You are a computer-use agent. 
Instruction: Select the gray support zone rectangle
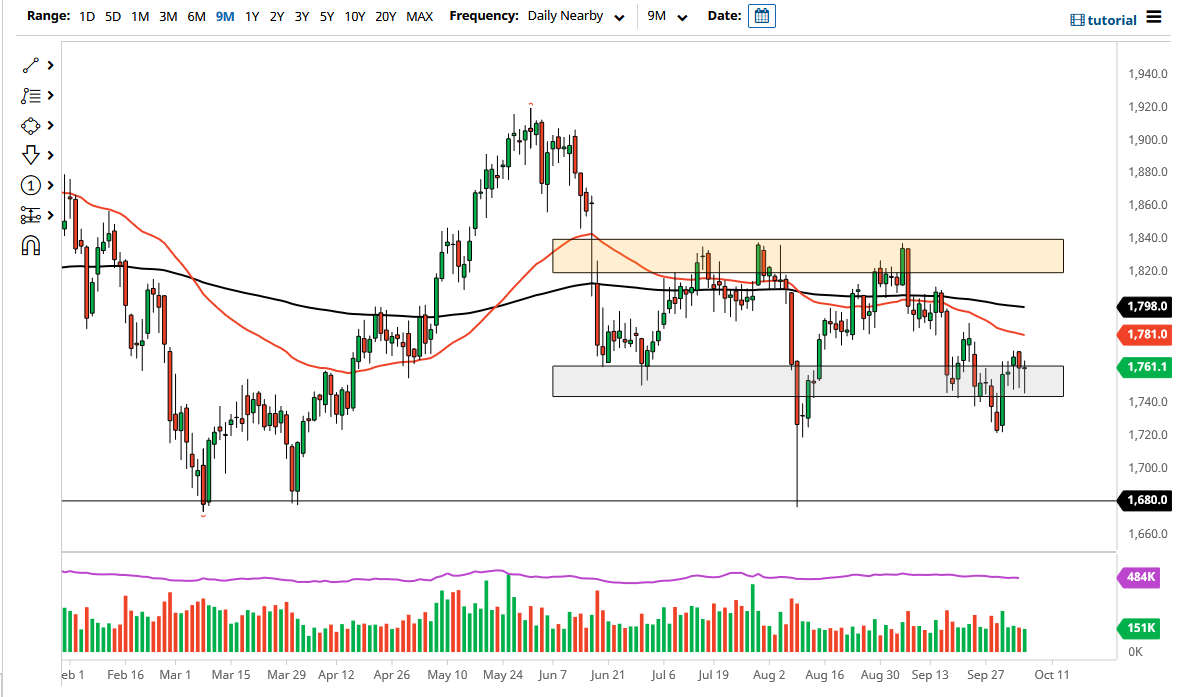click(808, 381)
